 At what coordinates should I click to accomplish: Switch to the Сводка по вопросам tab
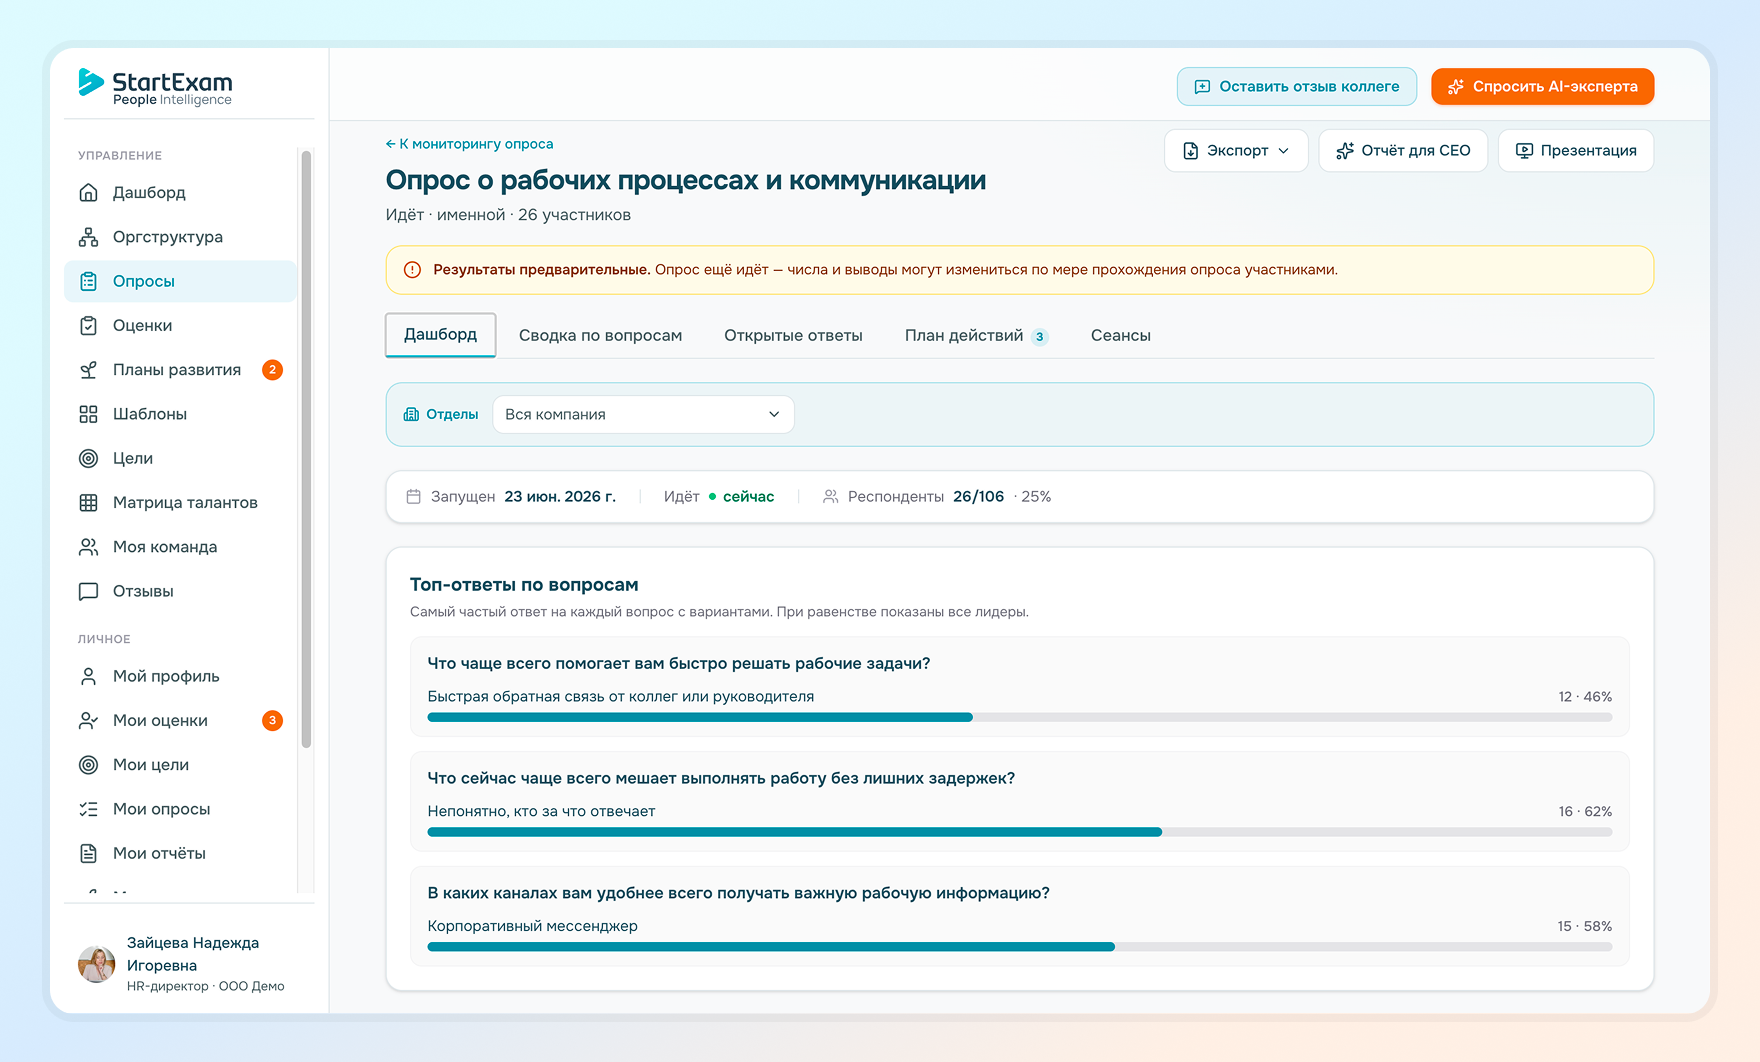click(x=600, y=335)
